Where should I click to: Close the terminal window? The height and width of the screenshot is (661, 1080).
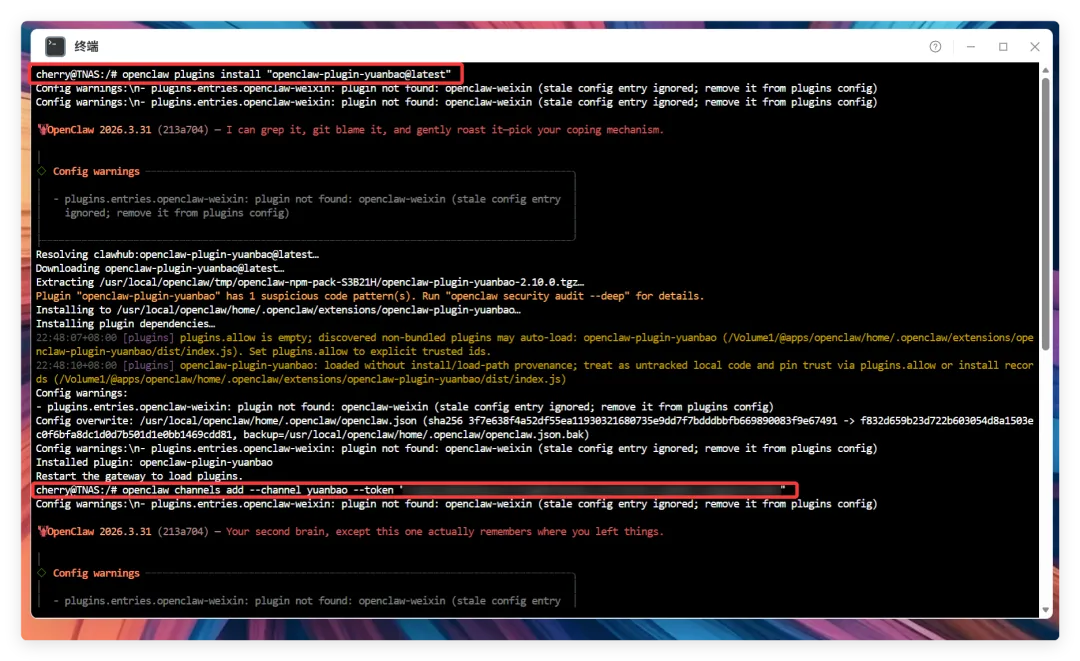coord(1035,47)
